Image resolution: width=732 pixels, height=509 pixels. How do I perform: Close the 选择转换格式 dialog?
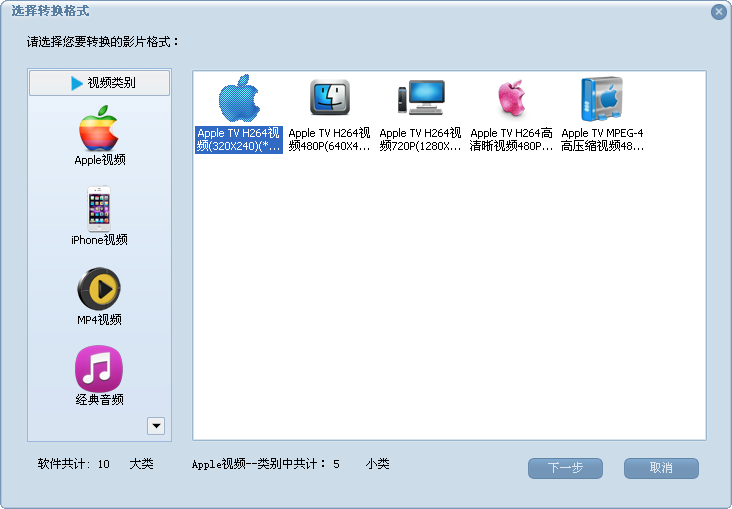719,12
